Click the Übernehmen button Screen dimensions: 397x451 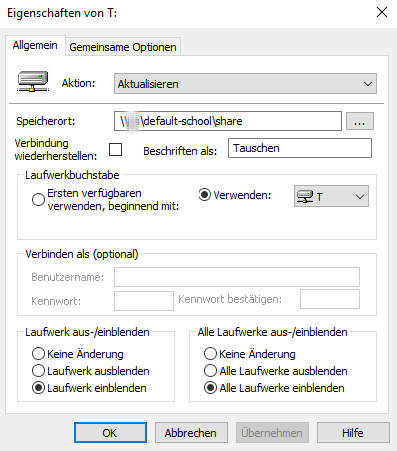(272, 433)
